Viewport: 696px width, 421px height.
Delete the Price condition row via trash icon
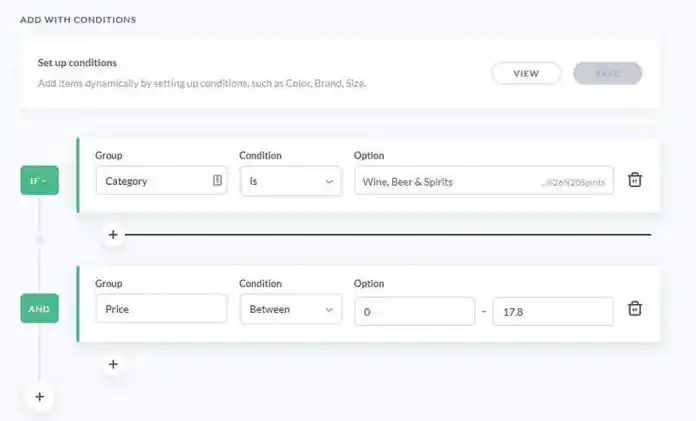[635, 308]
